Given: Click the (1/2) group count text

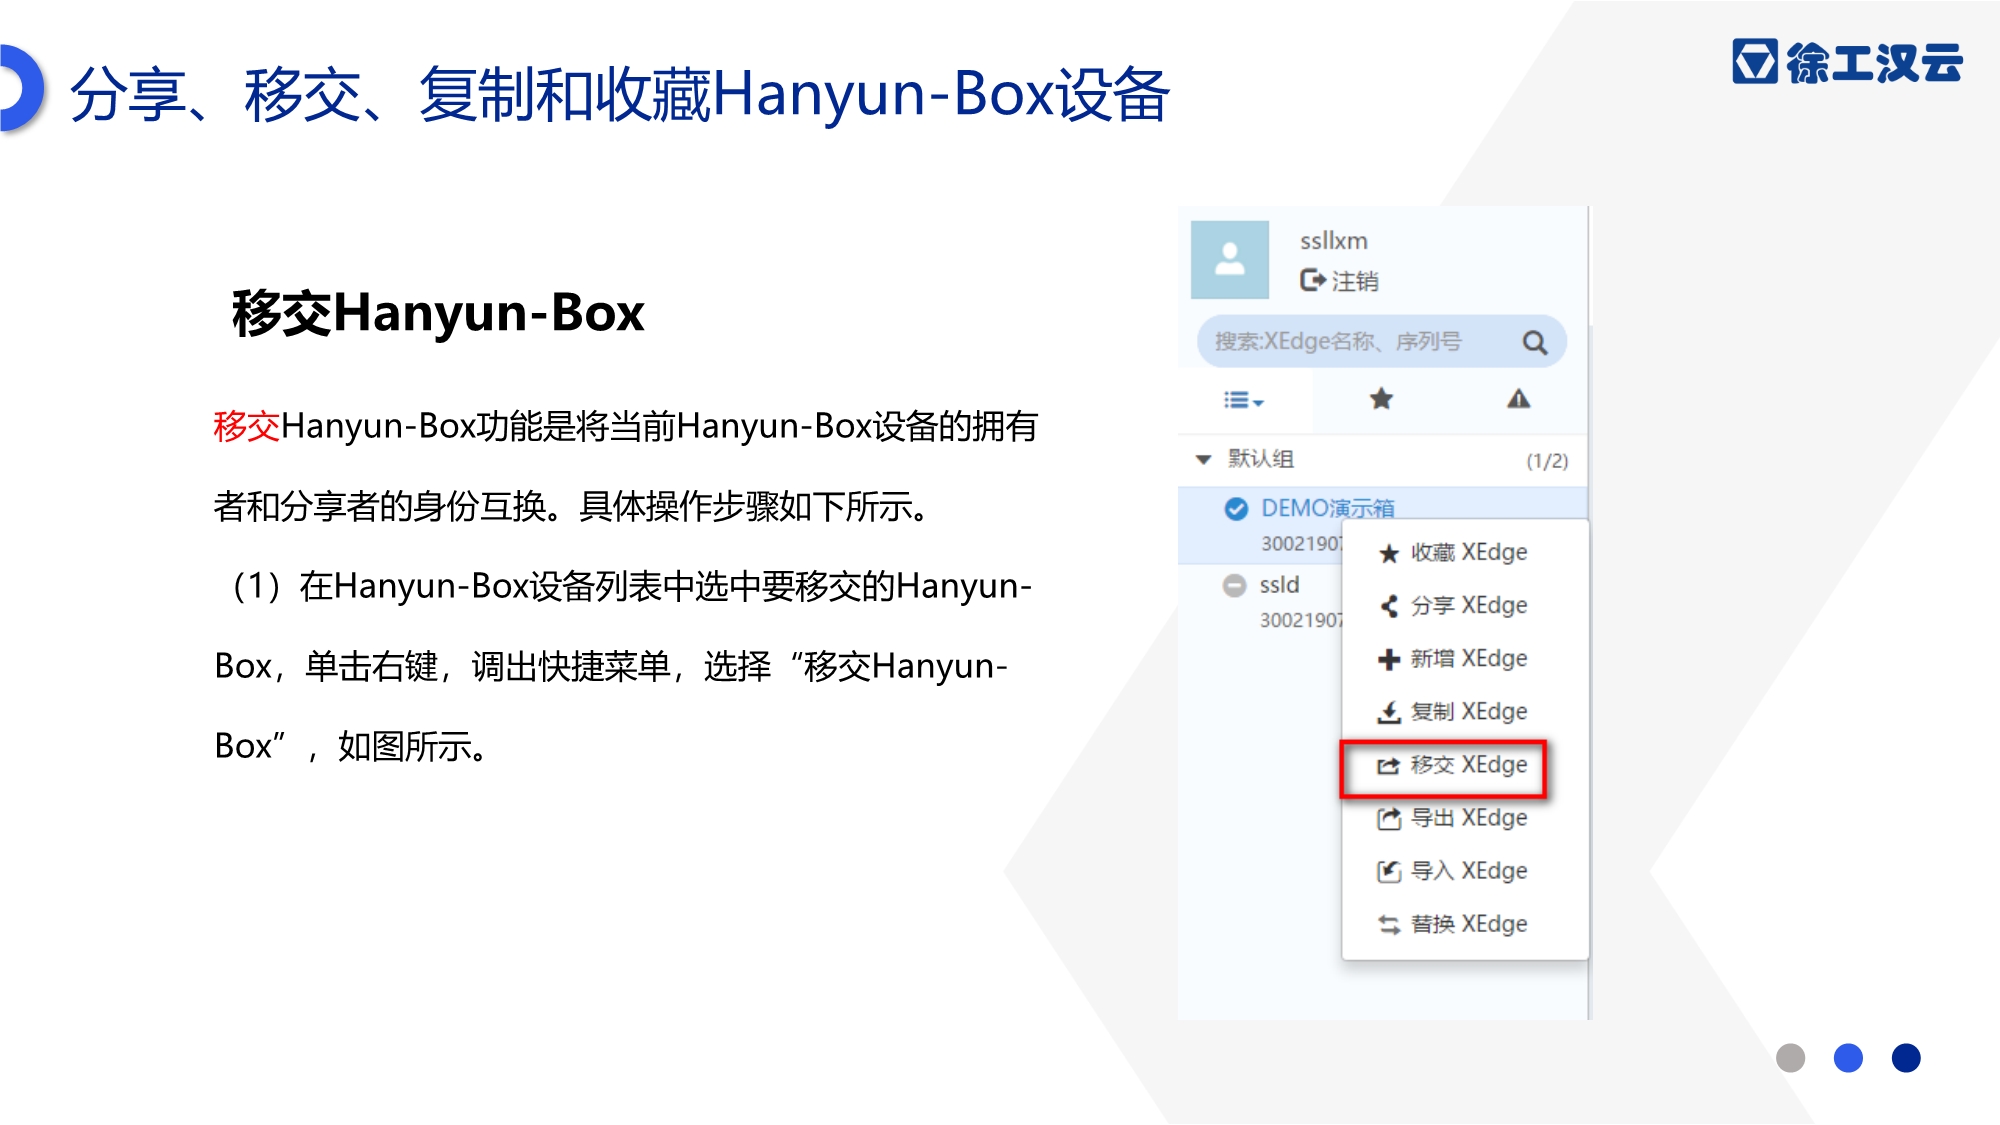Looking at the screenshot, I should point(1547,461).
